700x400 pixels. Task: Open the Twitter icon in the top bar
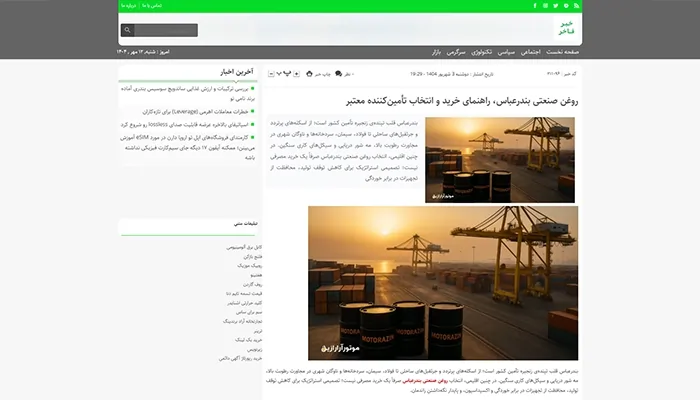click(x=556, y=6)
